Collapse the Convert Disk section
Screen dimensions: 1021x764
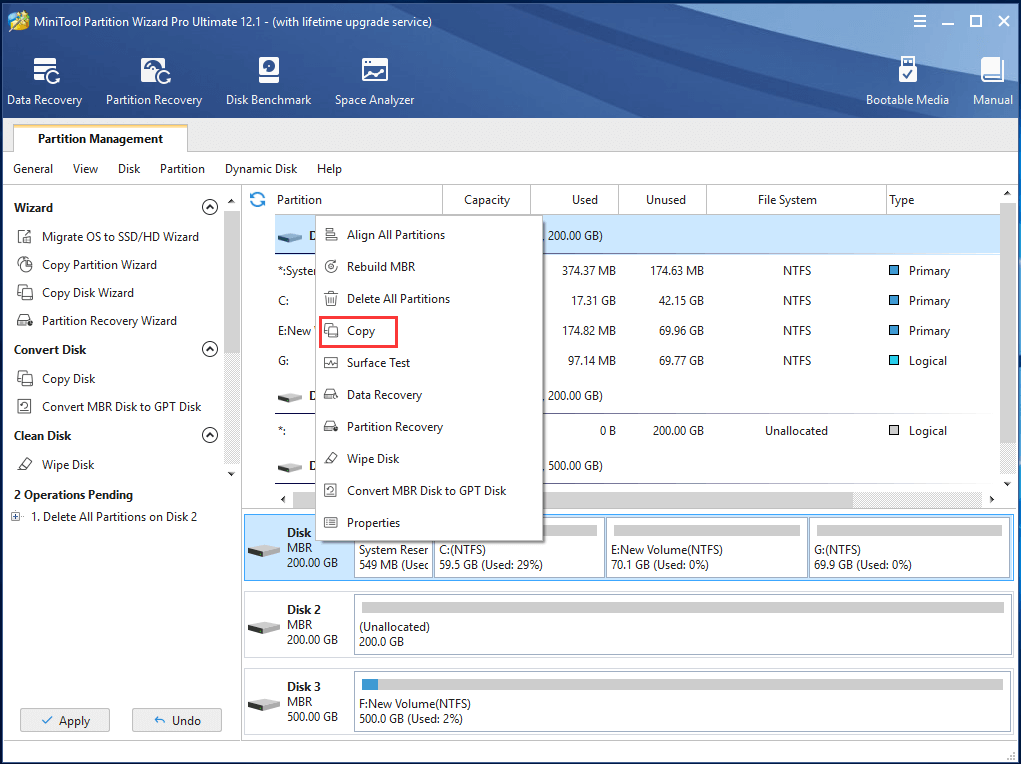[x=210, y=350]
